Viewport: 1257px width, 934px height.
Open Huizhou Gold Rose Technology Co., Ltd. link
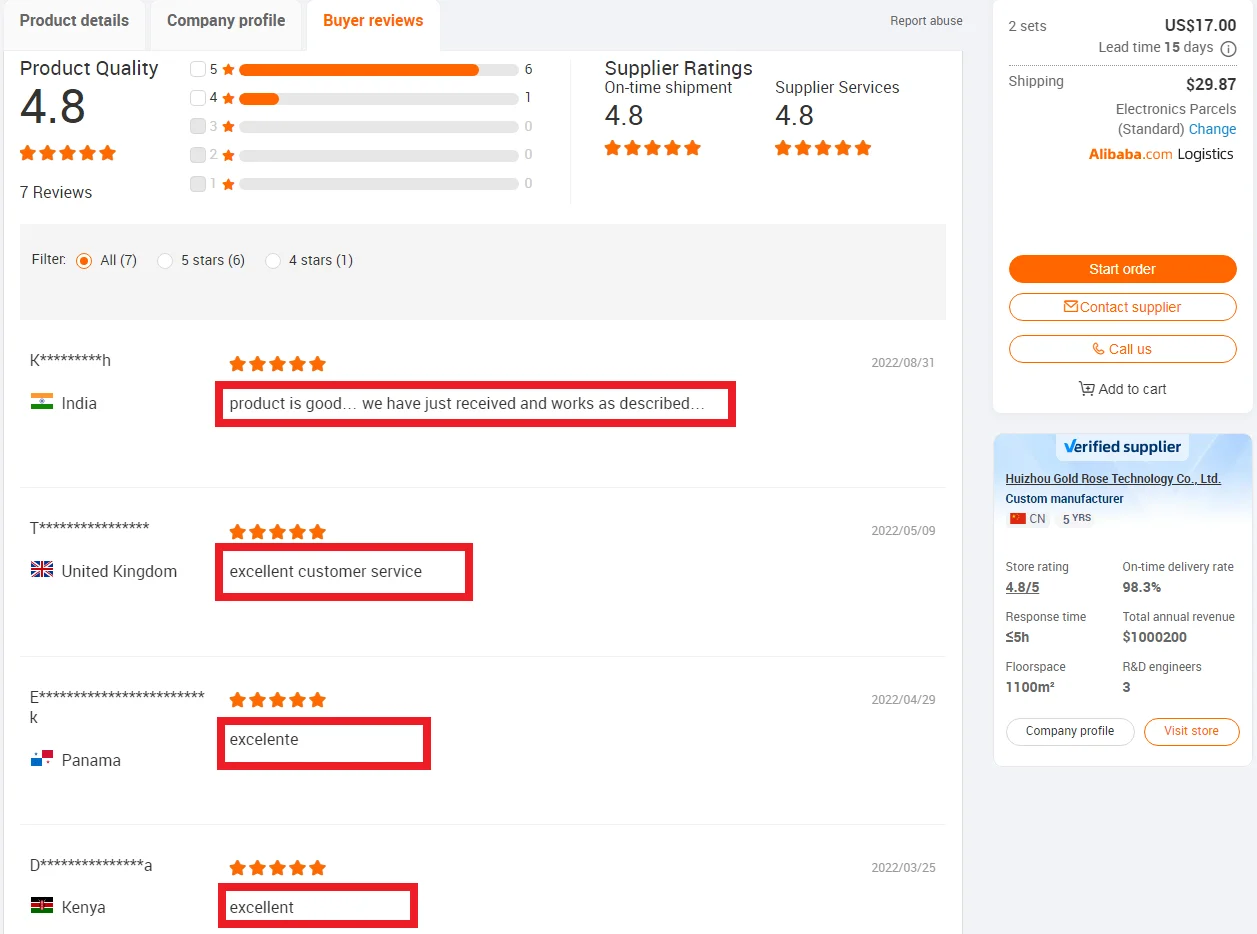pos(1113,479)
